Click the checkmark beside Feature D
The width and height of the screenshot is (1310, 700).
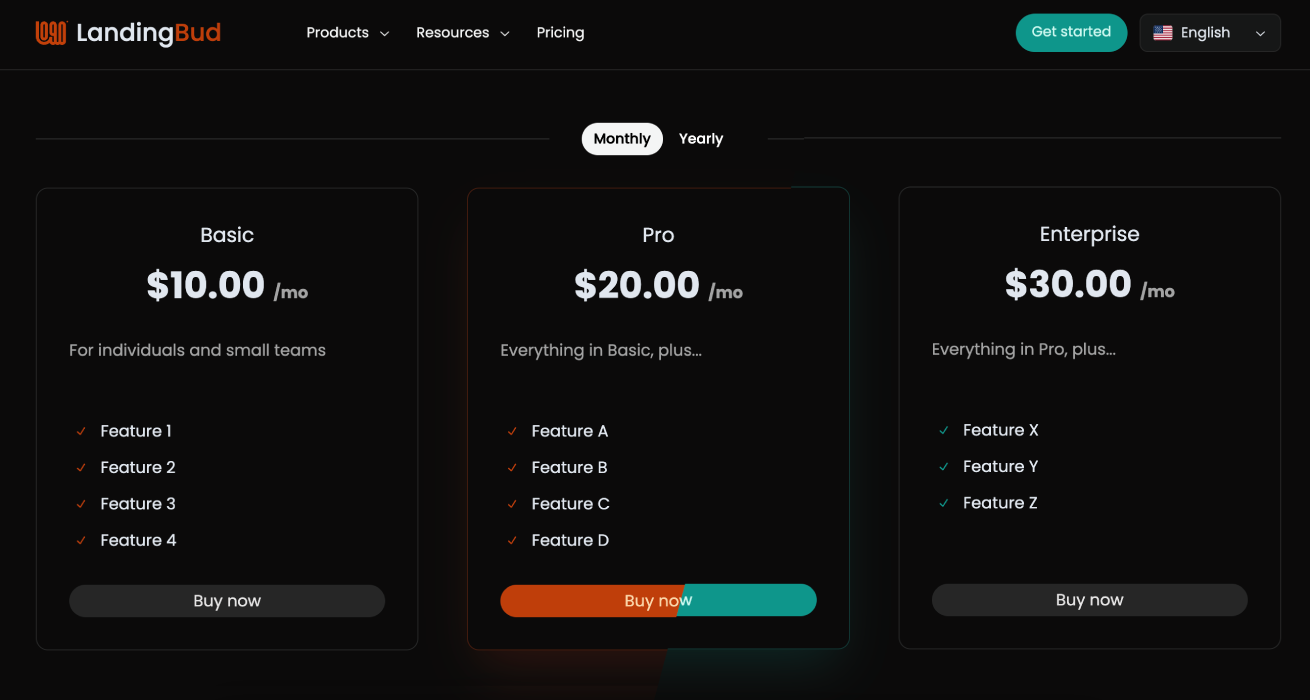pyautogui.click(x=512, y=540)
